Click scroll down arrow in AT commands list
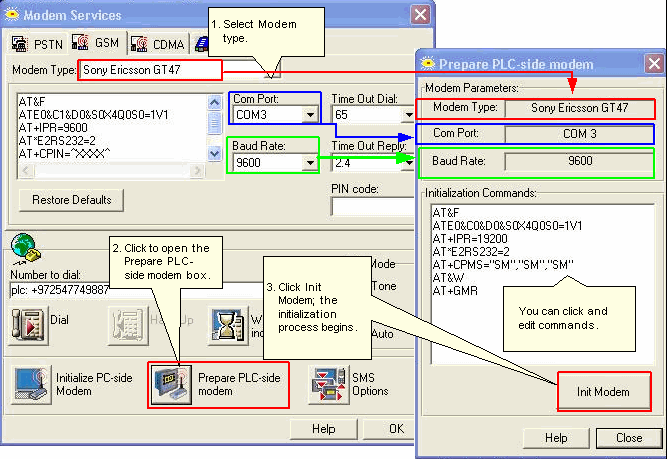The width and height of the screenshot is (667, 459). 214,154
